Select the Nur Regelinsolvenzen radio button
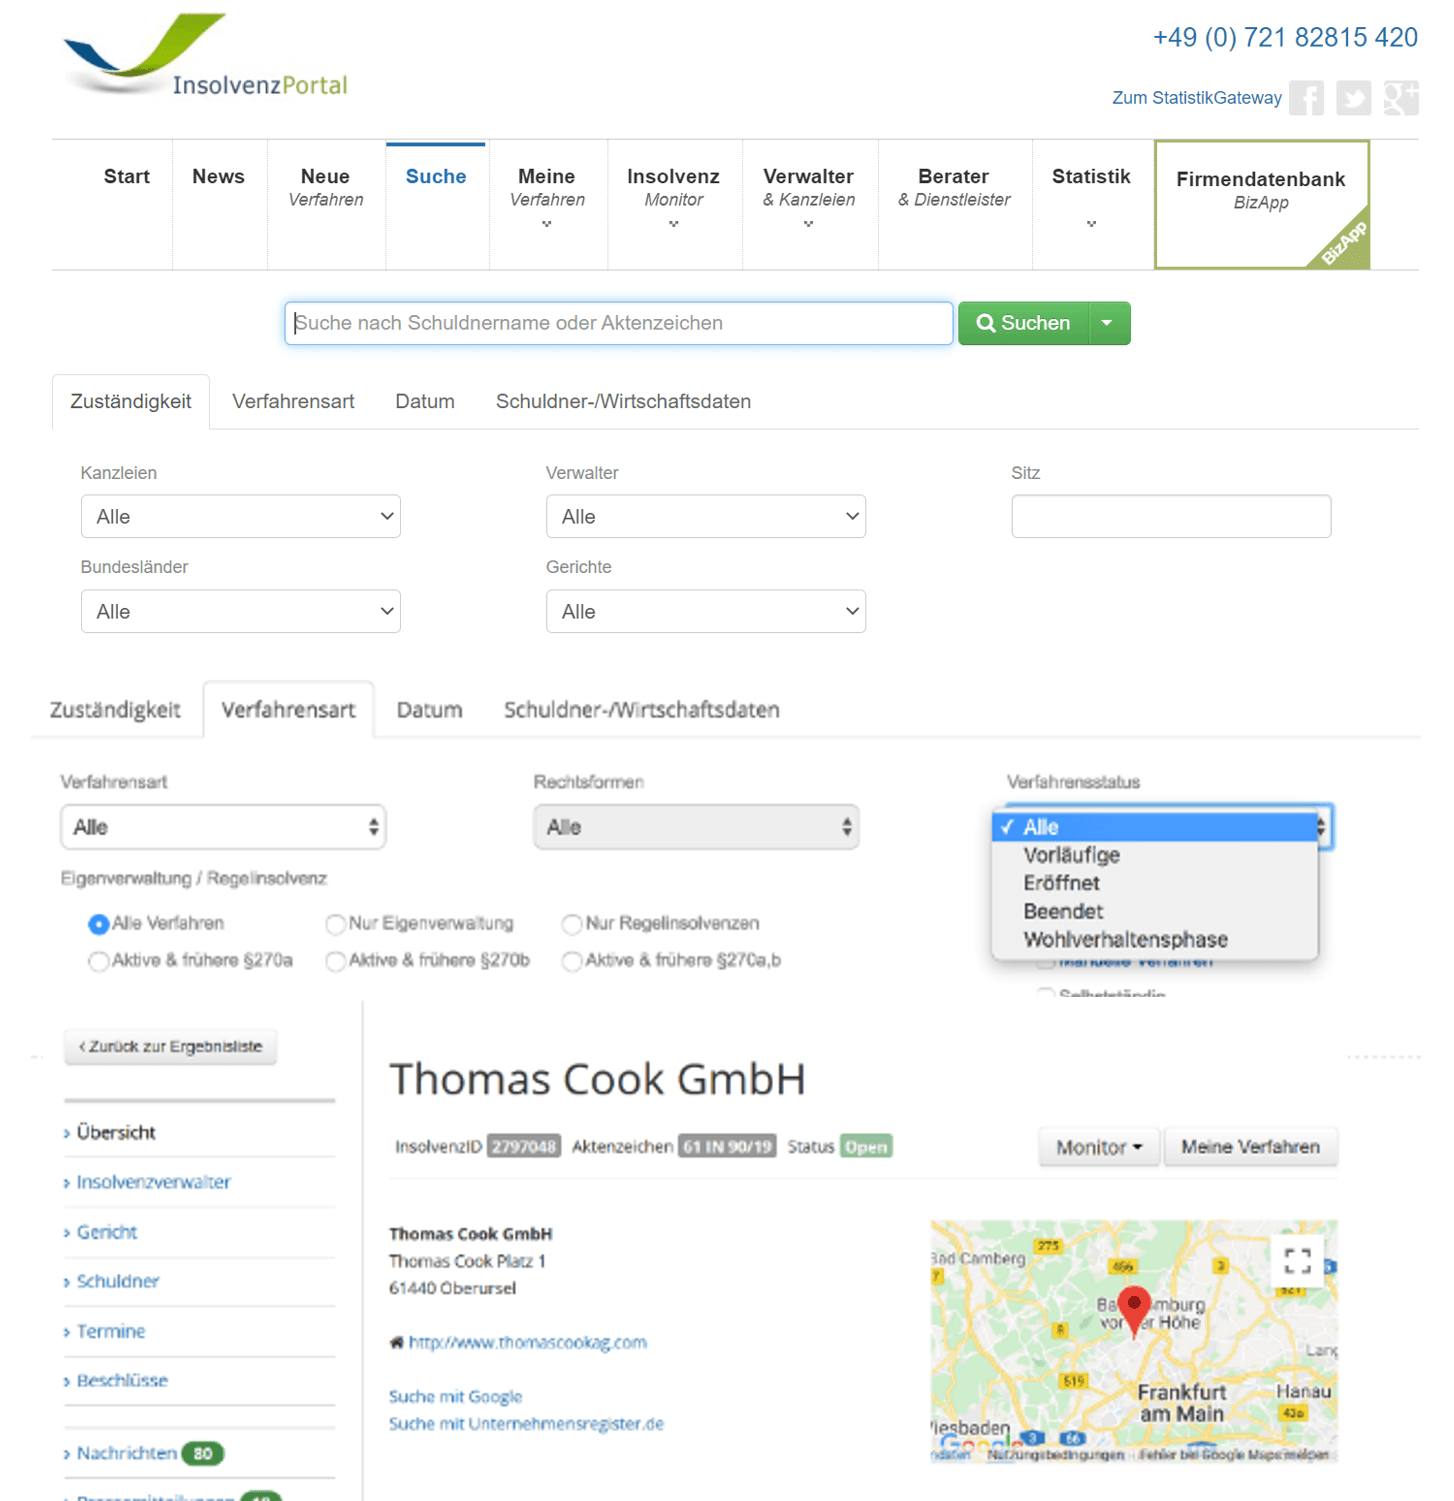The height and width of the screenshot is (1501, 1454). (572, 924)
